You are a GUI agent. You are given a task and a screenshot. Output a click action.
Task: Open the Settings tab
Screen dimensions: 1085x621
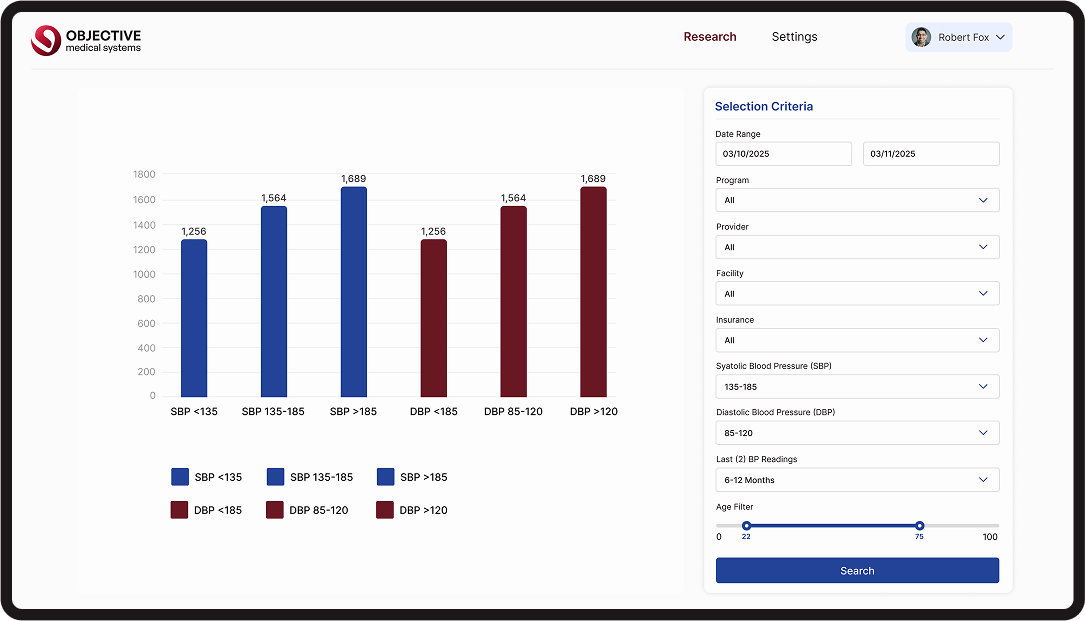tap(794, 37)
